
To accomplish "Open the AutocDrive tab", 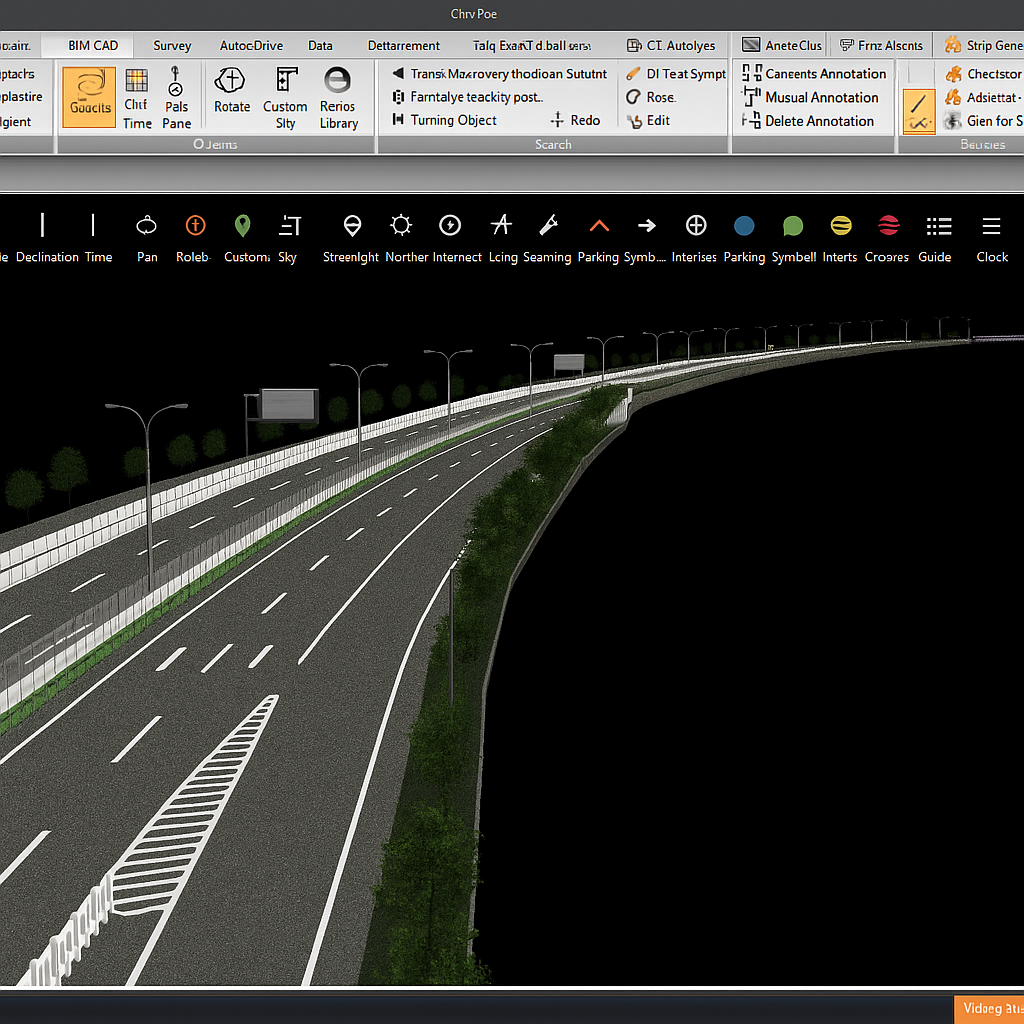I will coord(251,46).
